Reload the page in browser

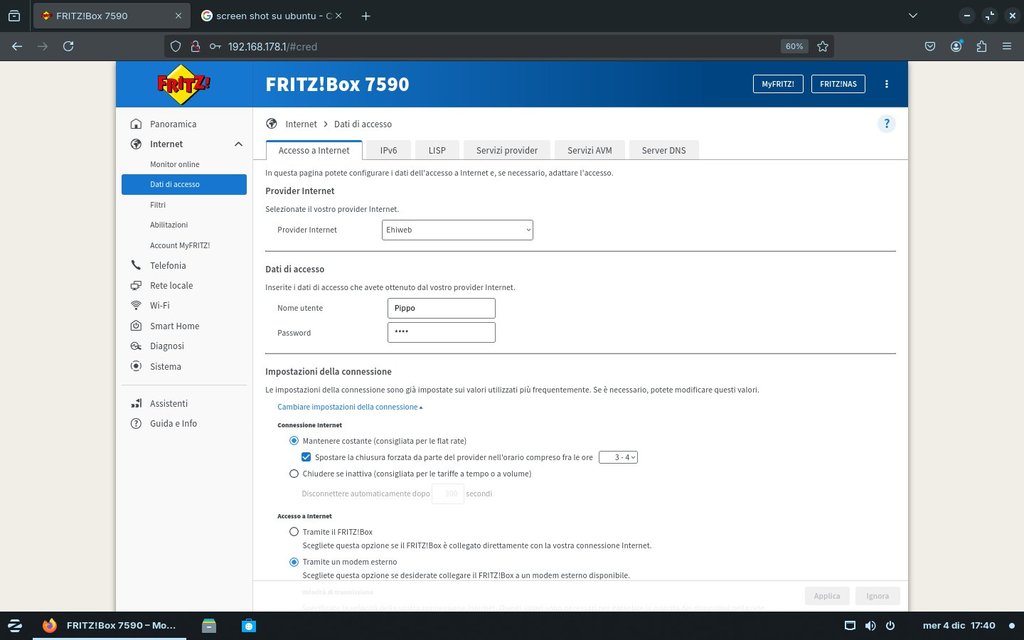tap(68, 46)
